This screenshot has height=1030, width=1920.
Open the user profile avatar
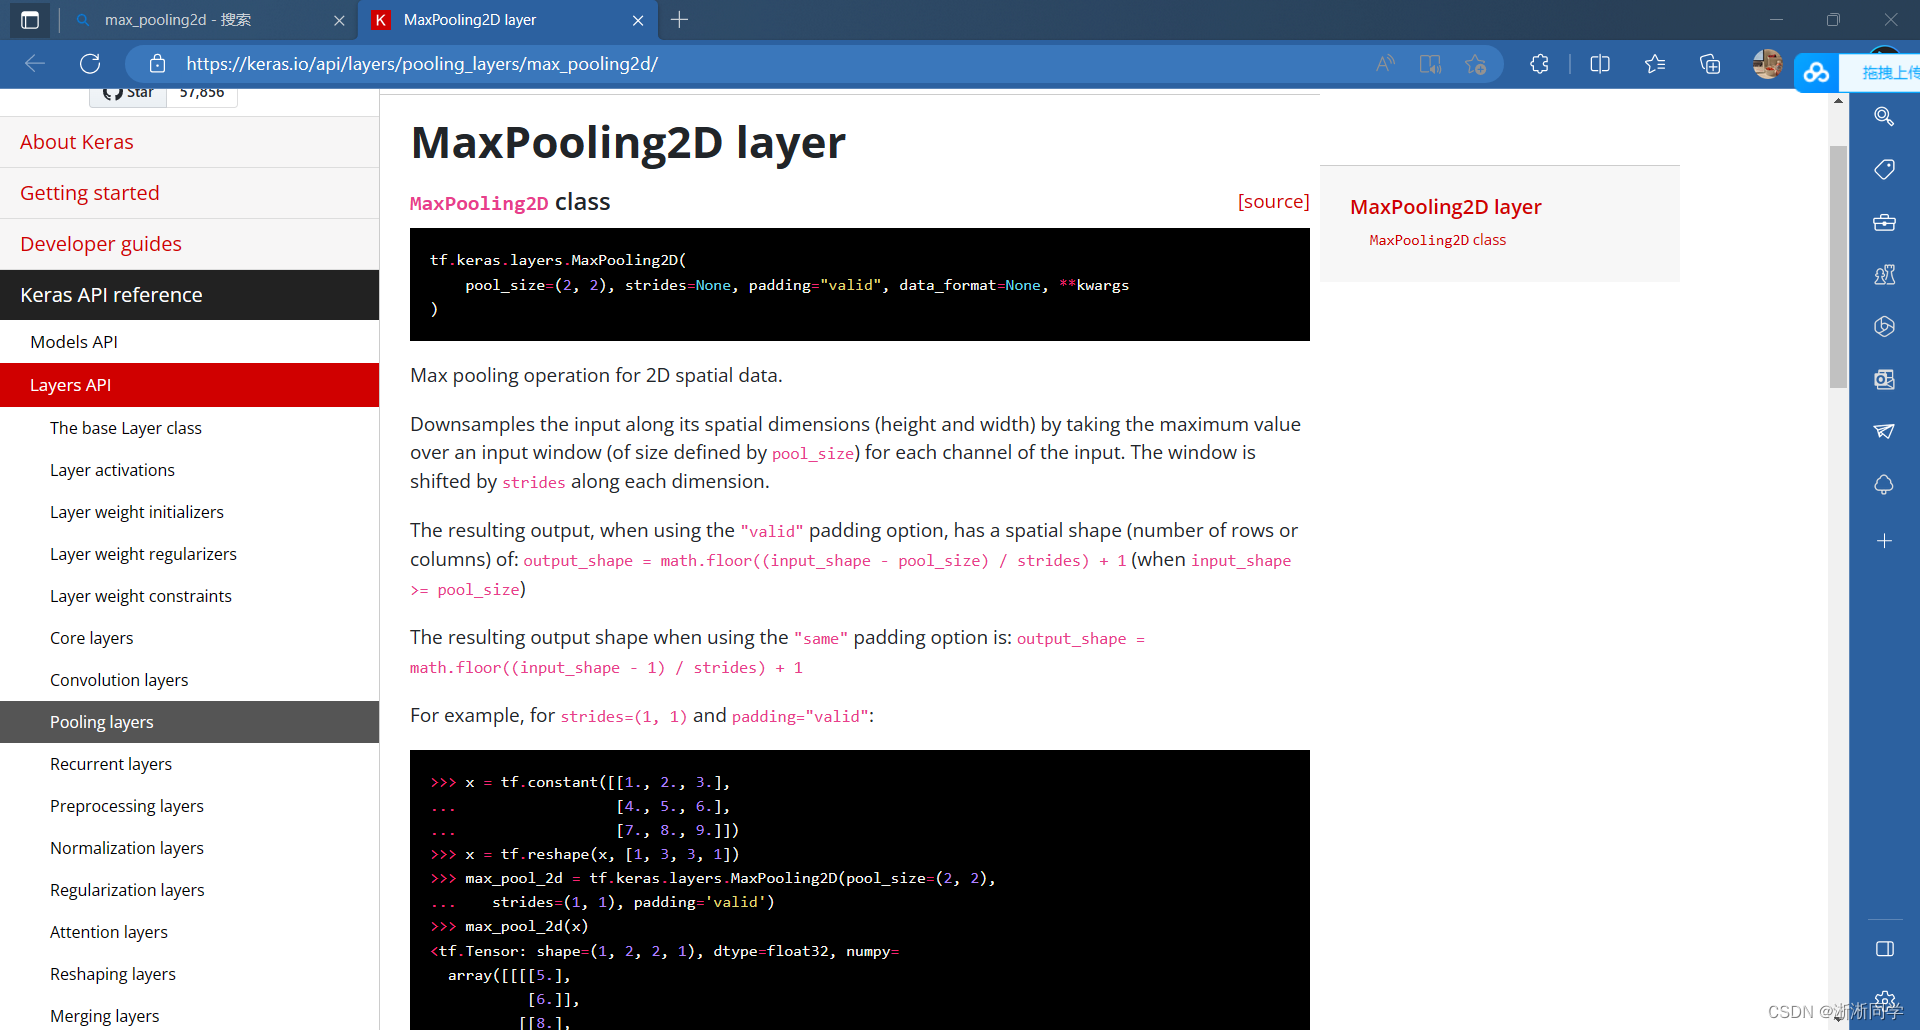(1767, 64)
